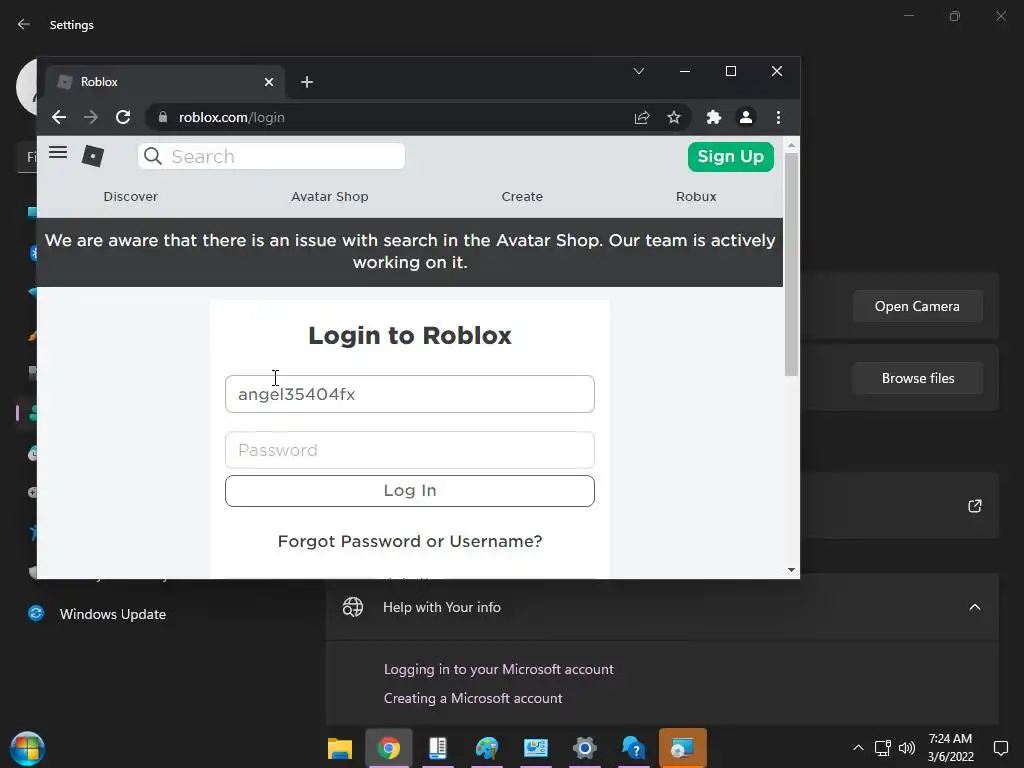The height and width of the screenshot is (768, 1024).
Task: Show hidden tray icons chevron
Action: point(858,748)
